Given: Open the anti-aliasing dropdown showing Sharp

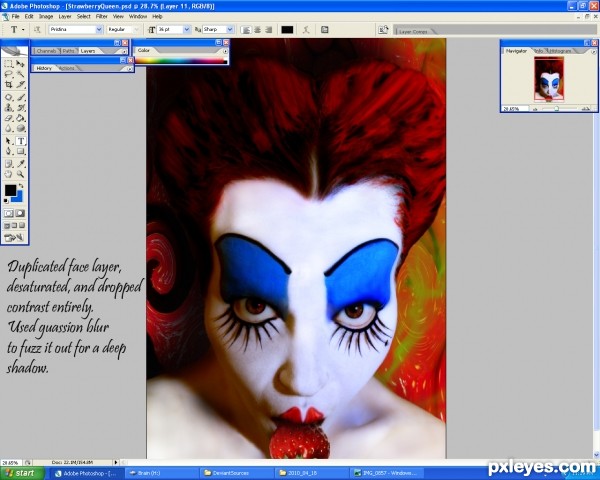Looking at the screenshot, I should [x=230, y=29].
